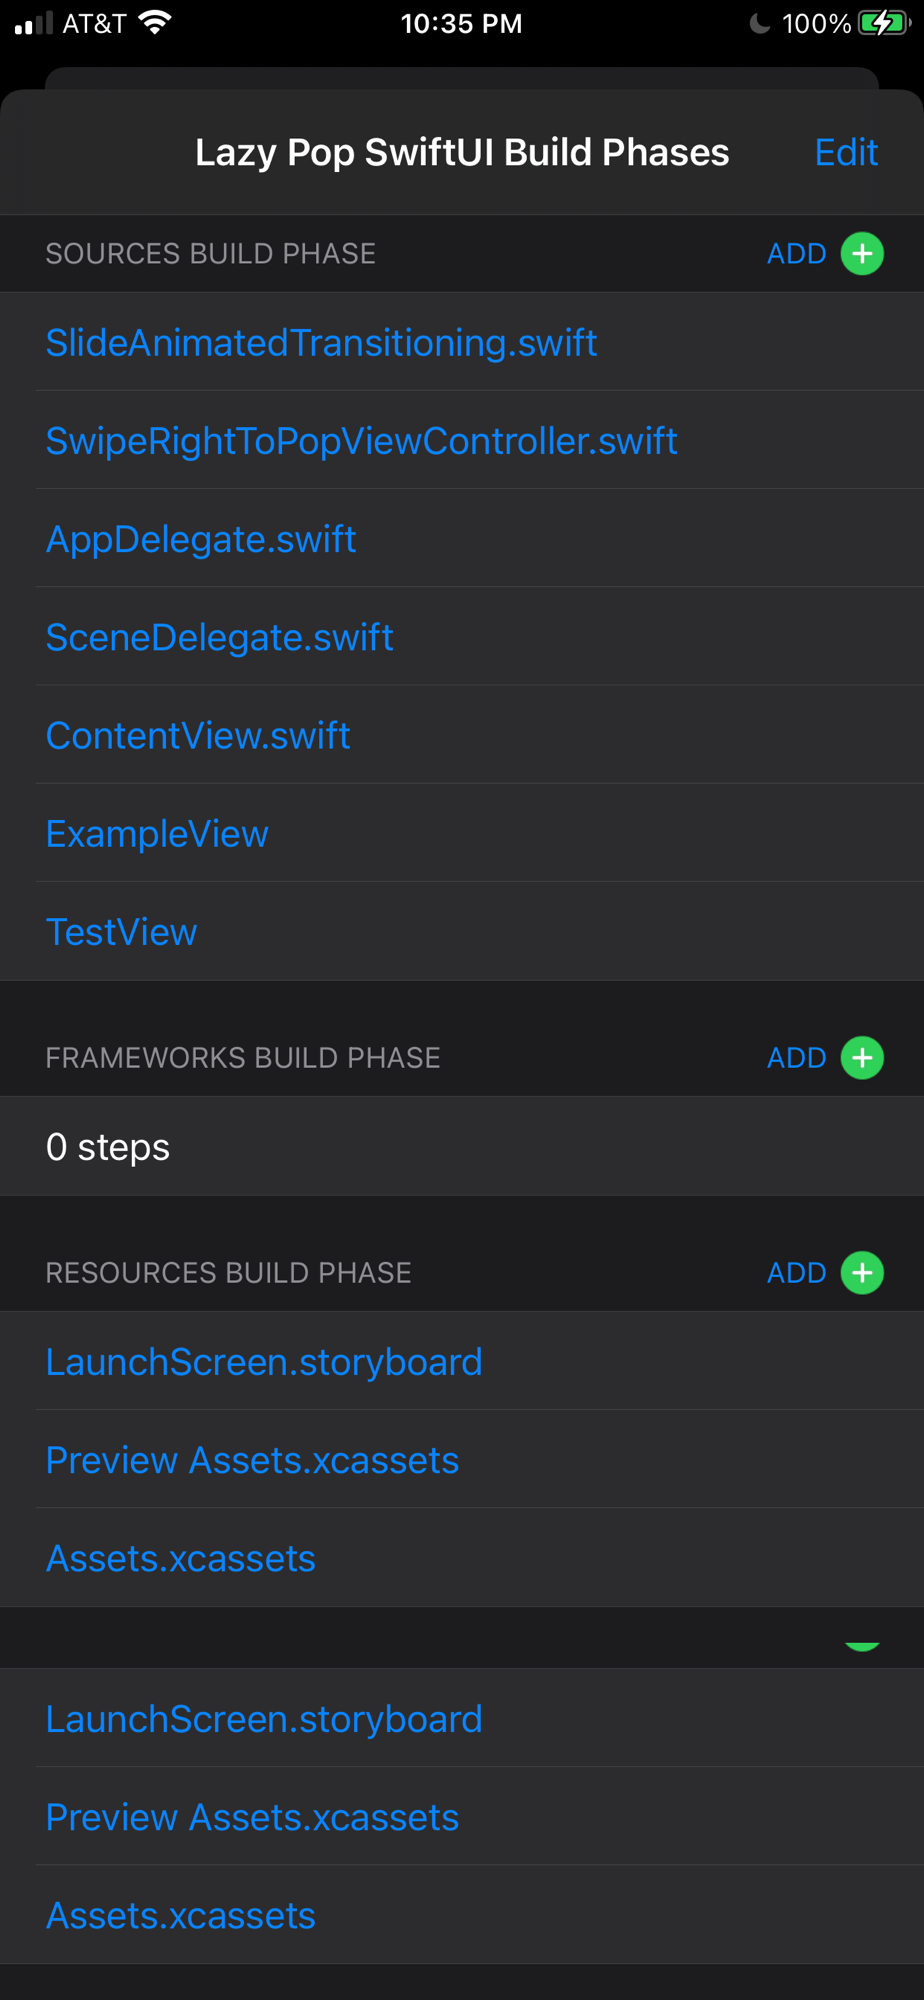Open SwipeRightToPopViewController.swift
The image size is (924, 2000).
point(361,441)
